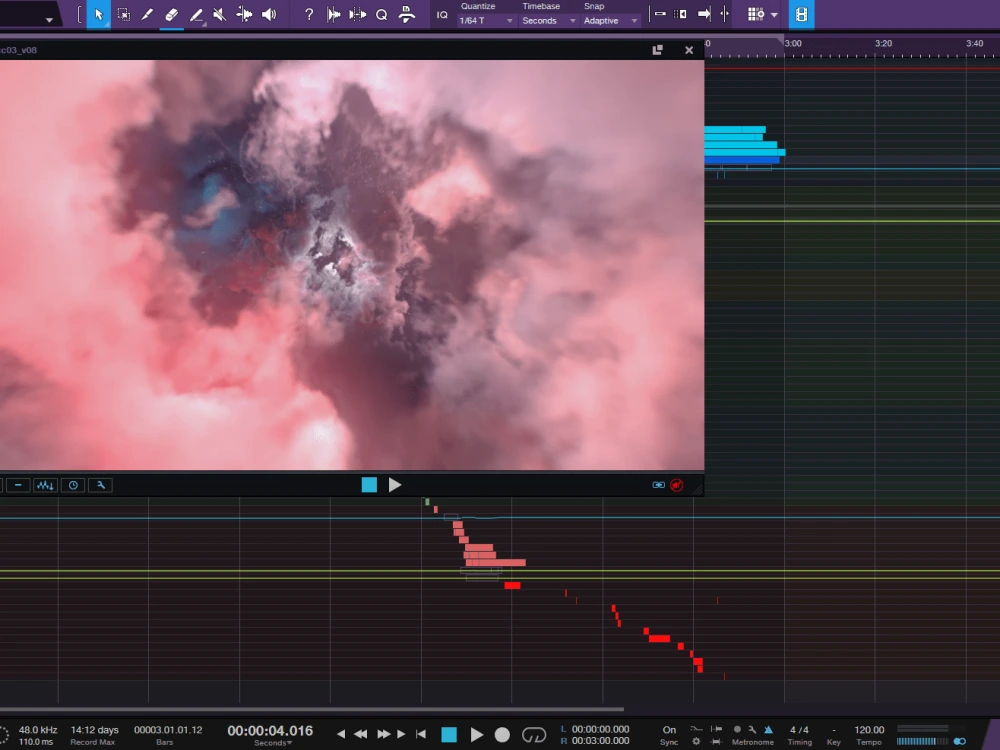Play the video in the player

(395, 485)
